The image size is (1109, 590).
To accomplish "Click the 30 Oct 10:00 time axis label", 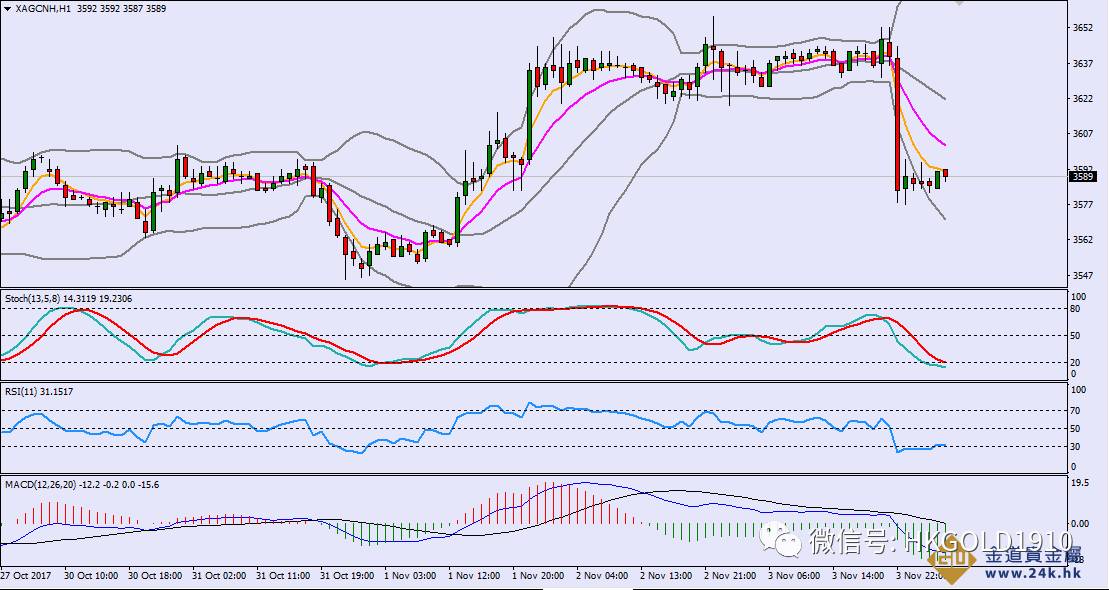I will coord(92,577).
